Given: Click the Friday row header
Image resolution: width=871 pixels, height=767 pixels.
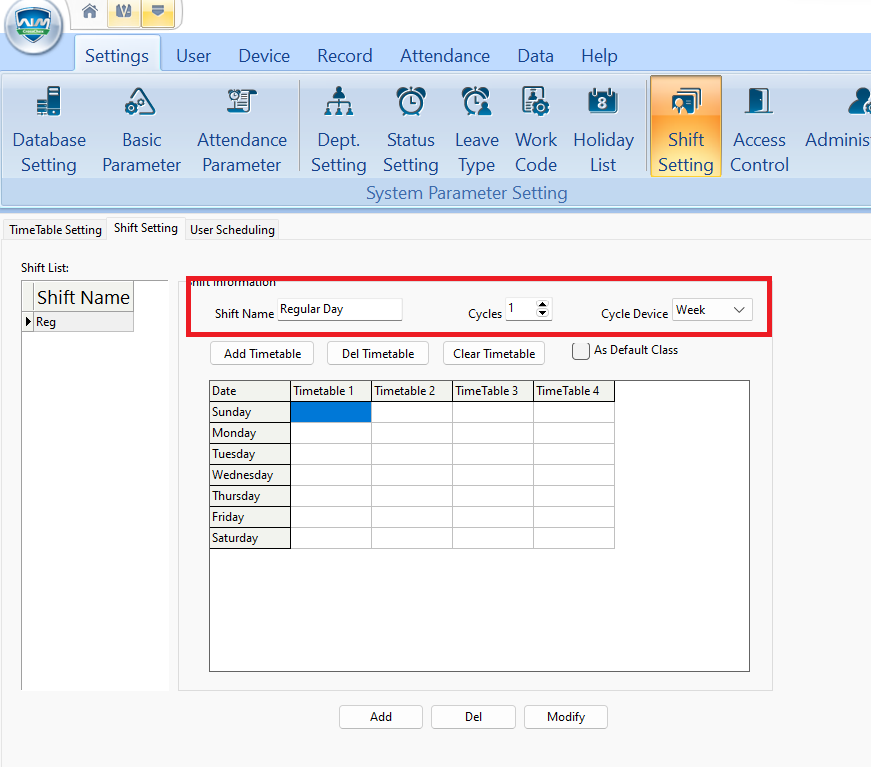Looking at the screenshot, I should tap(250, 517).
